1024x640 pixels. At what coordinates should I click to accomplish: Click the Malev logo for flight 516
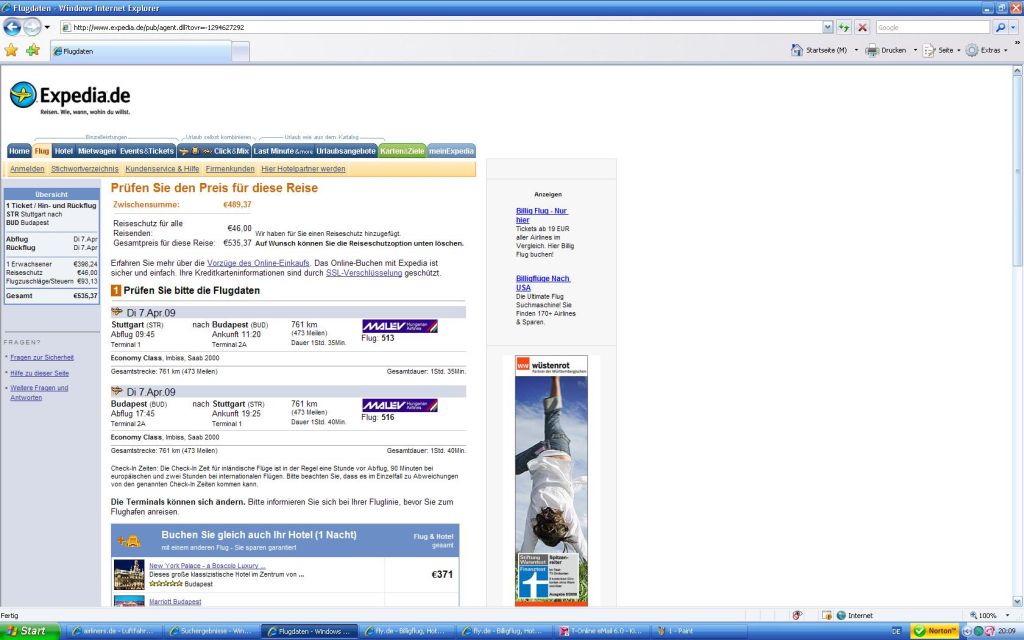(400, 405)
